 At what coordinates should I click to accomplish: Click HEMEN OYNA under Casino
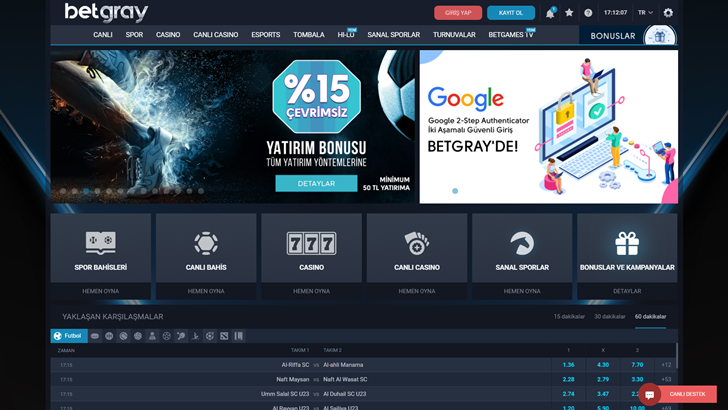coord(312,291)
